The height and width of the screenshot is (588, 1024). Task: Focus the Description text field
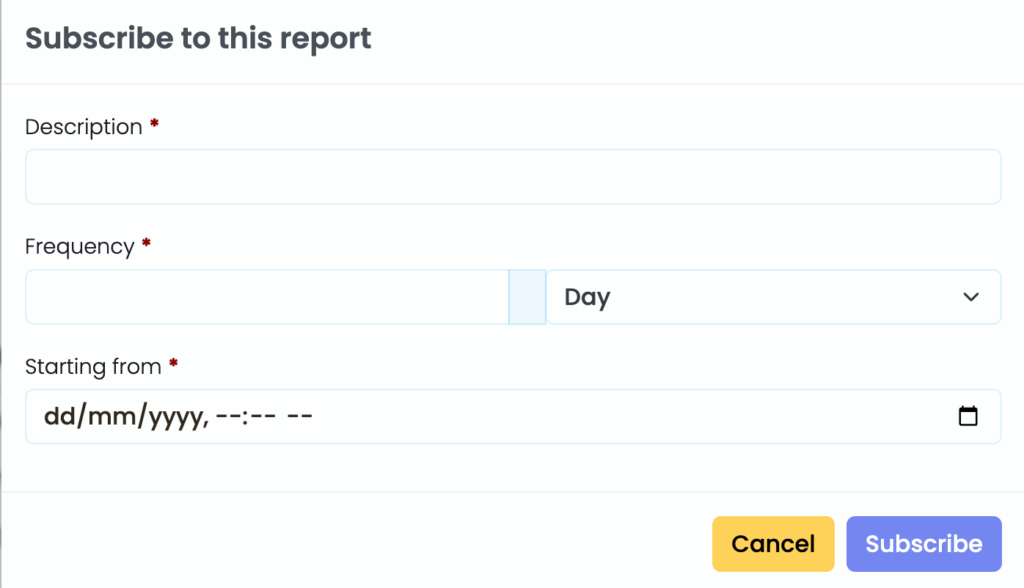click(x=513, y=176)
